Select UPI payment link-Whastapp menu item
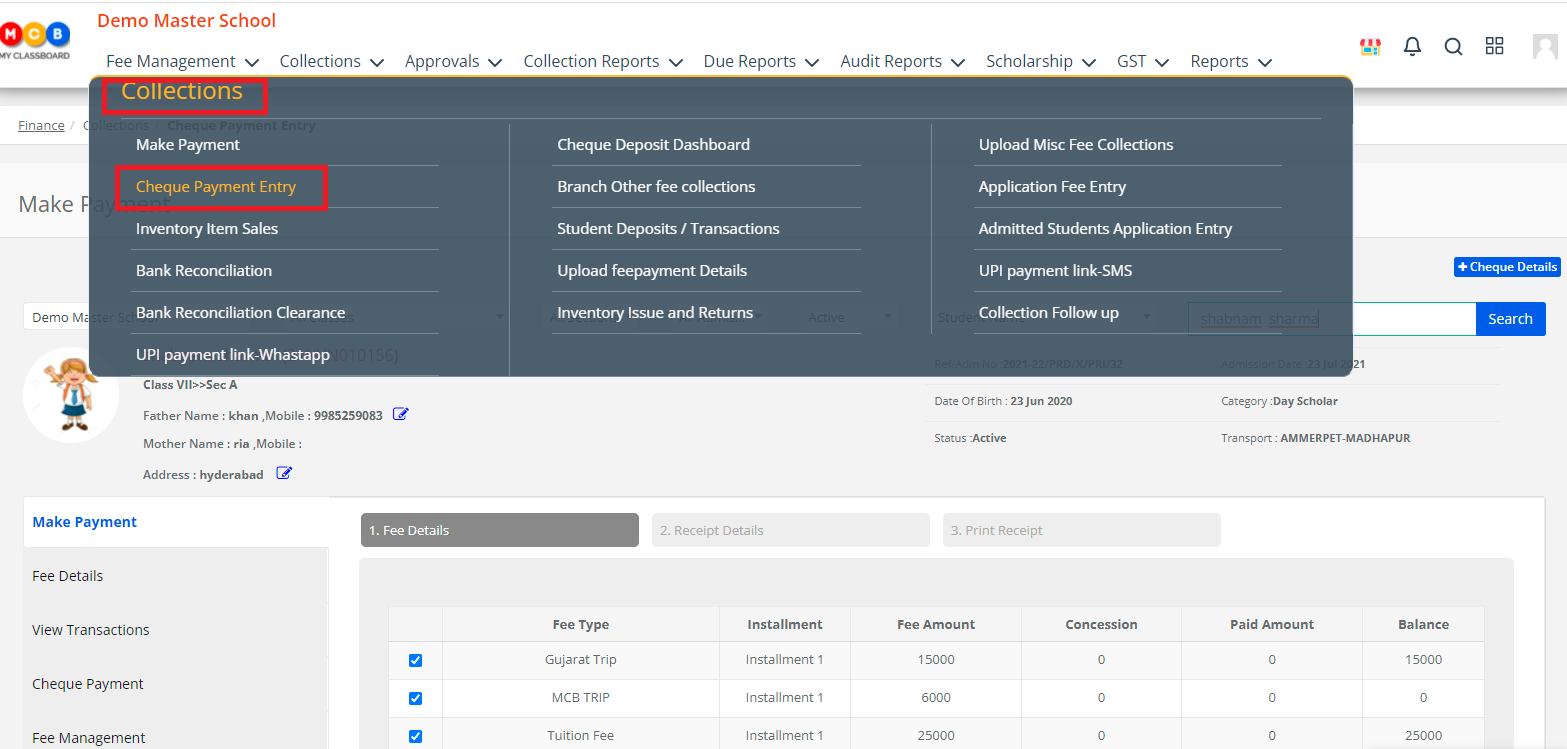1567x749 pixels. (233, 355)
